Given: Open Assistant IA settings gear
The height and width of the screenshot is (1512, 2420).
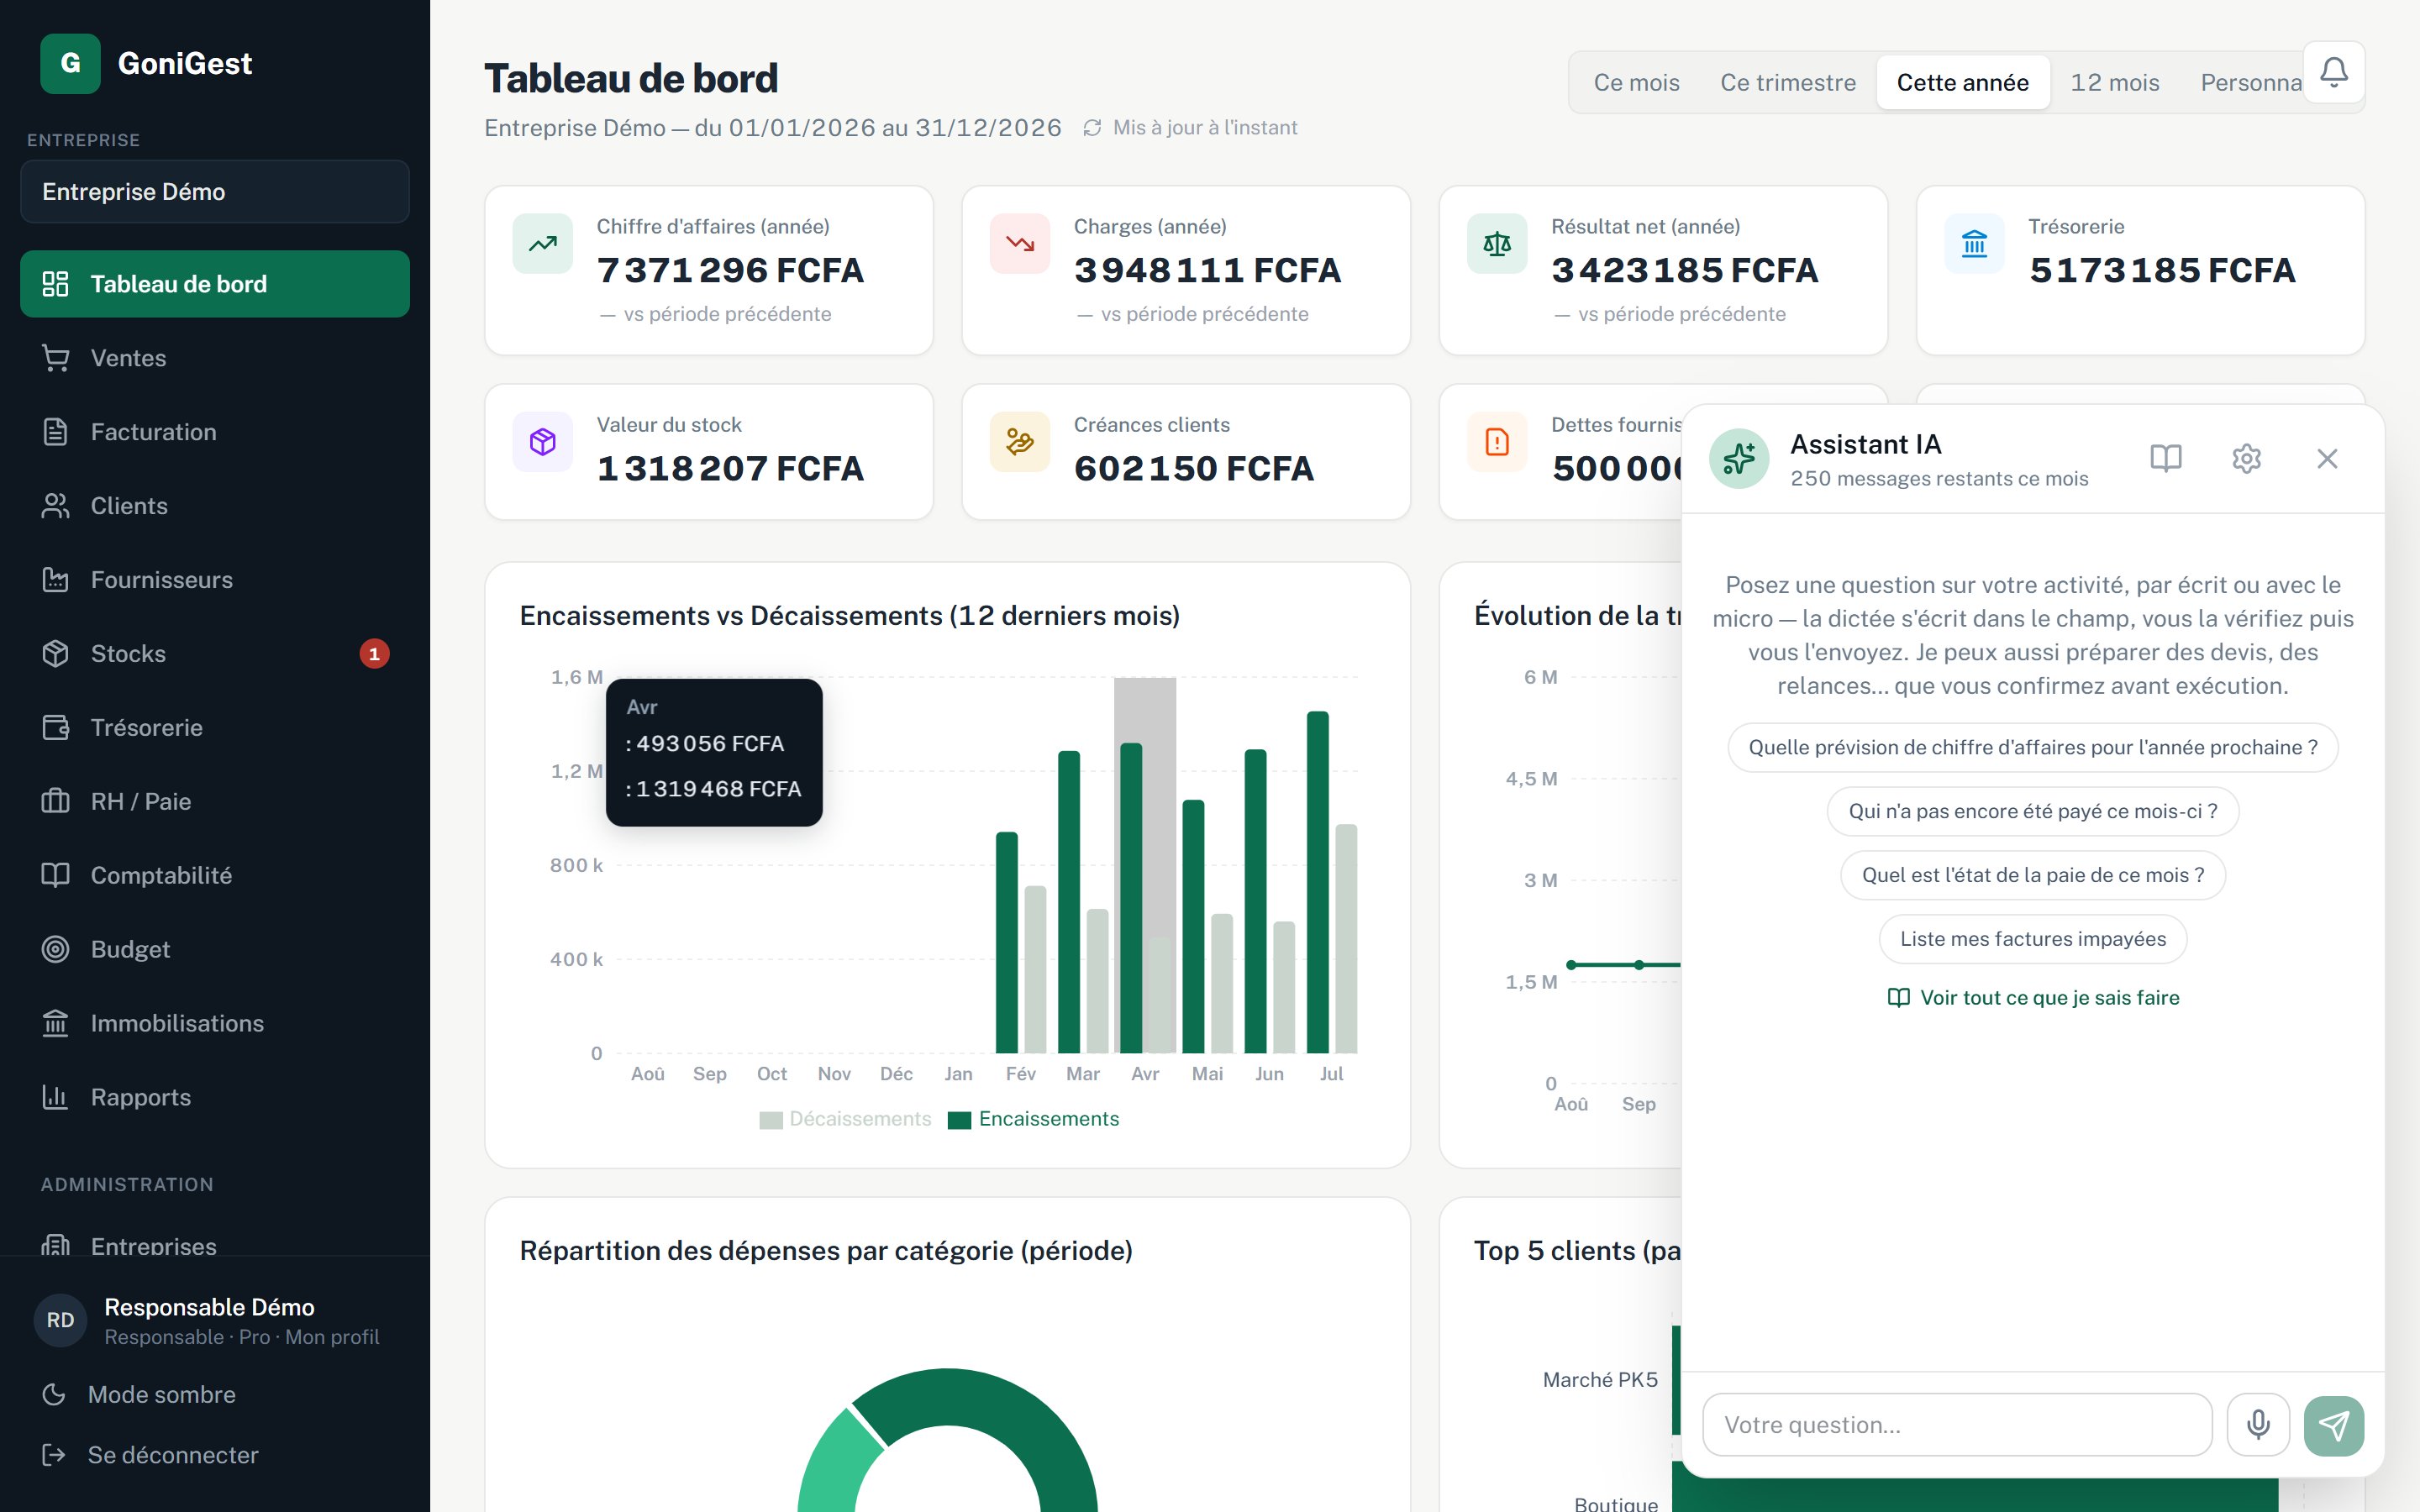Looking at the screenshot, I should coord(2247,458).
